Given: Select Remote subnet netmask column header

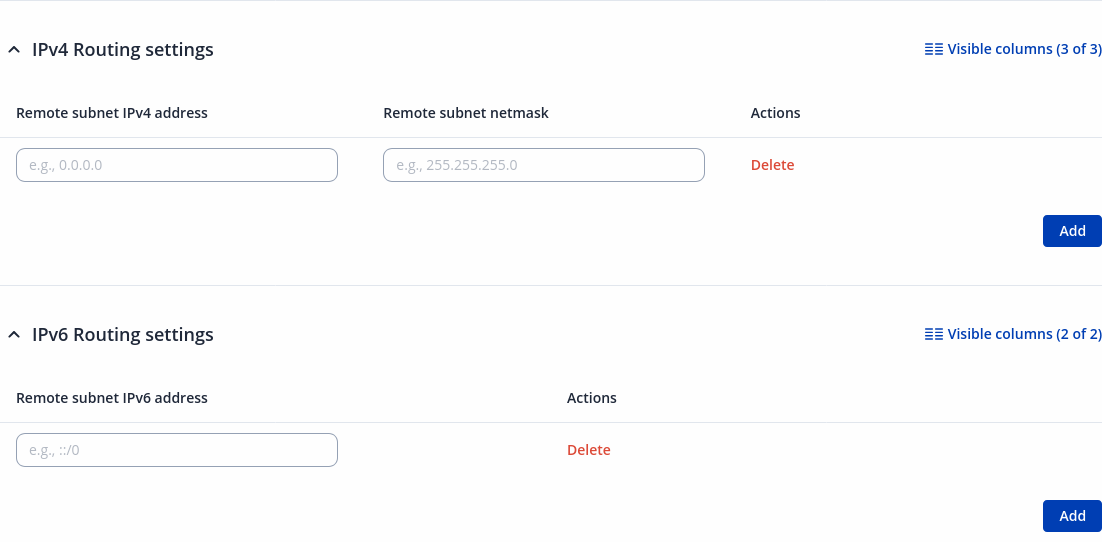Looking at the screenshot, I should [x=466, y=113].
